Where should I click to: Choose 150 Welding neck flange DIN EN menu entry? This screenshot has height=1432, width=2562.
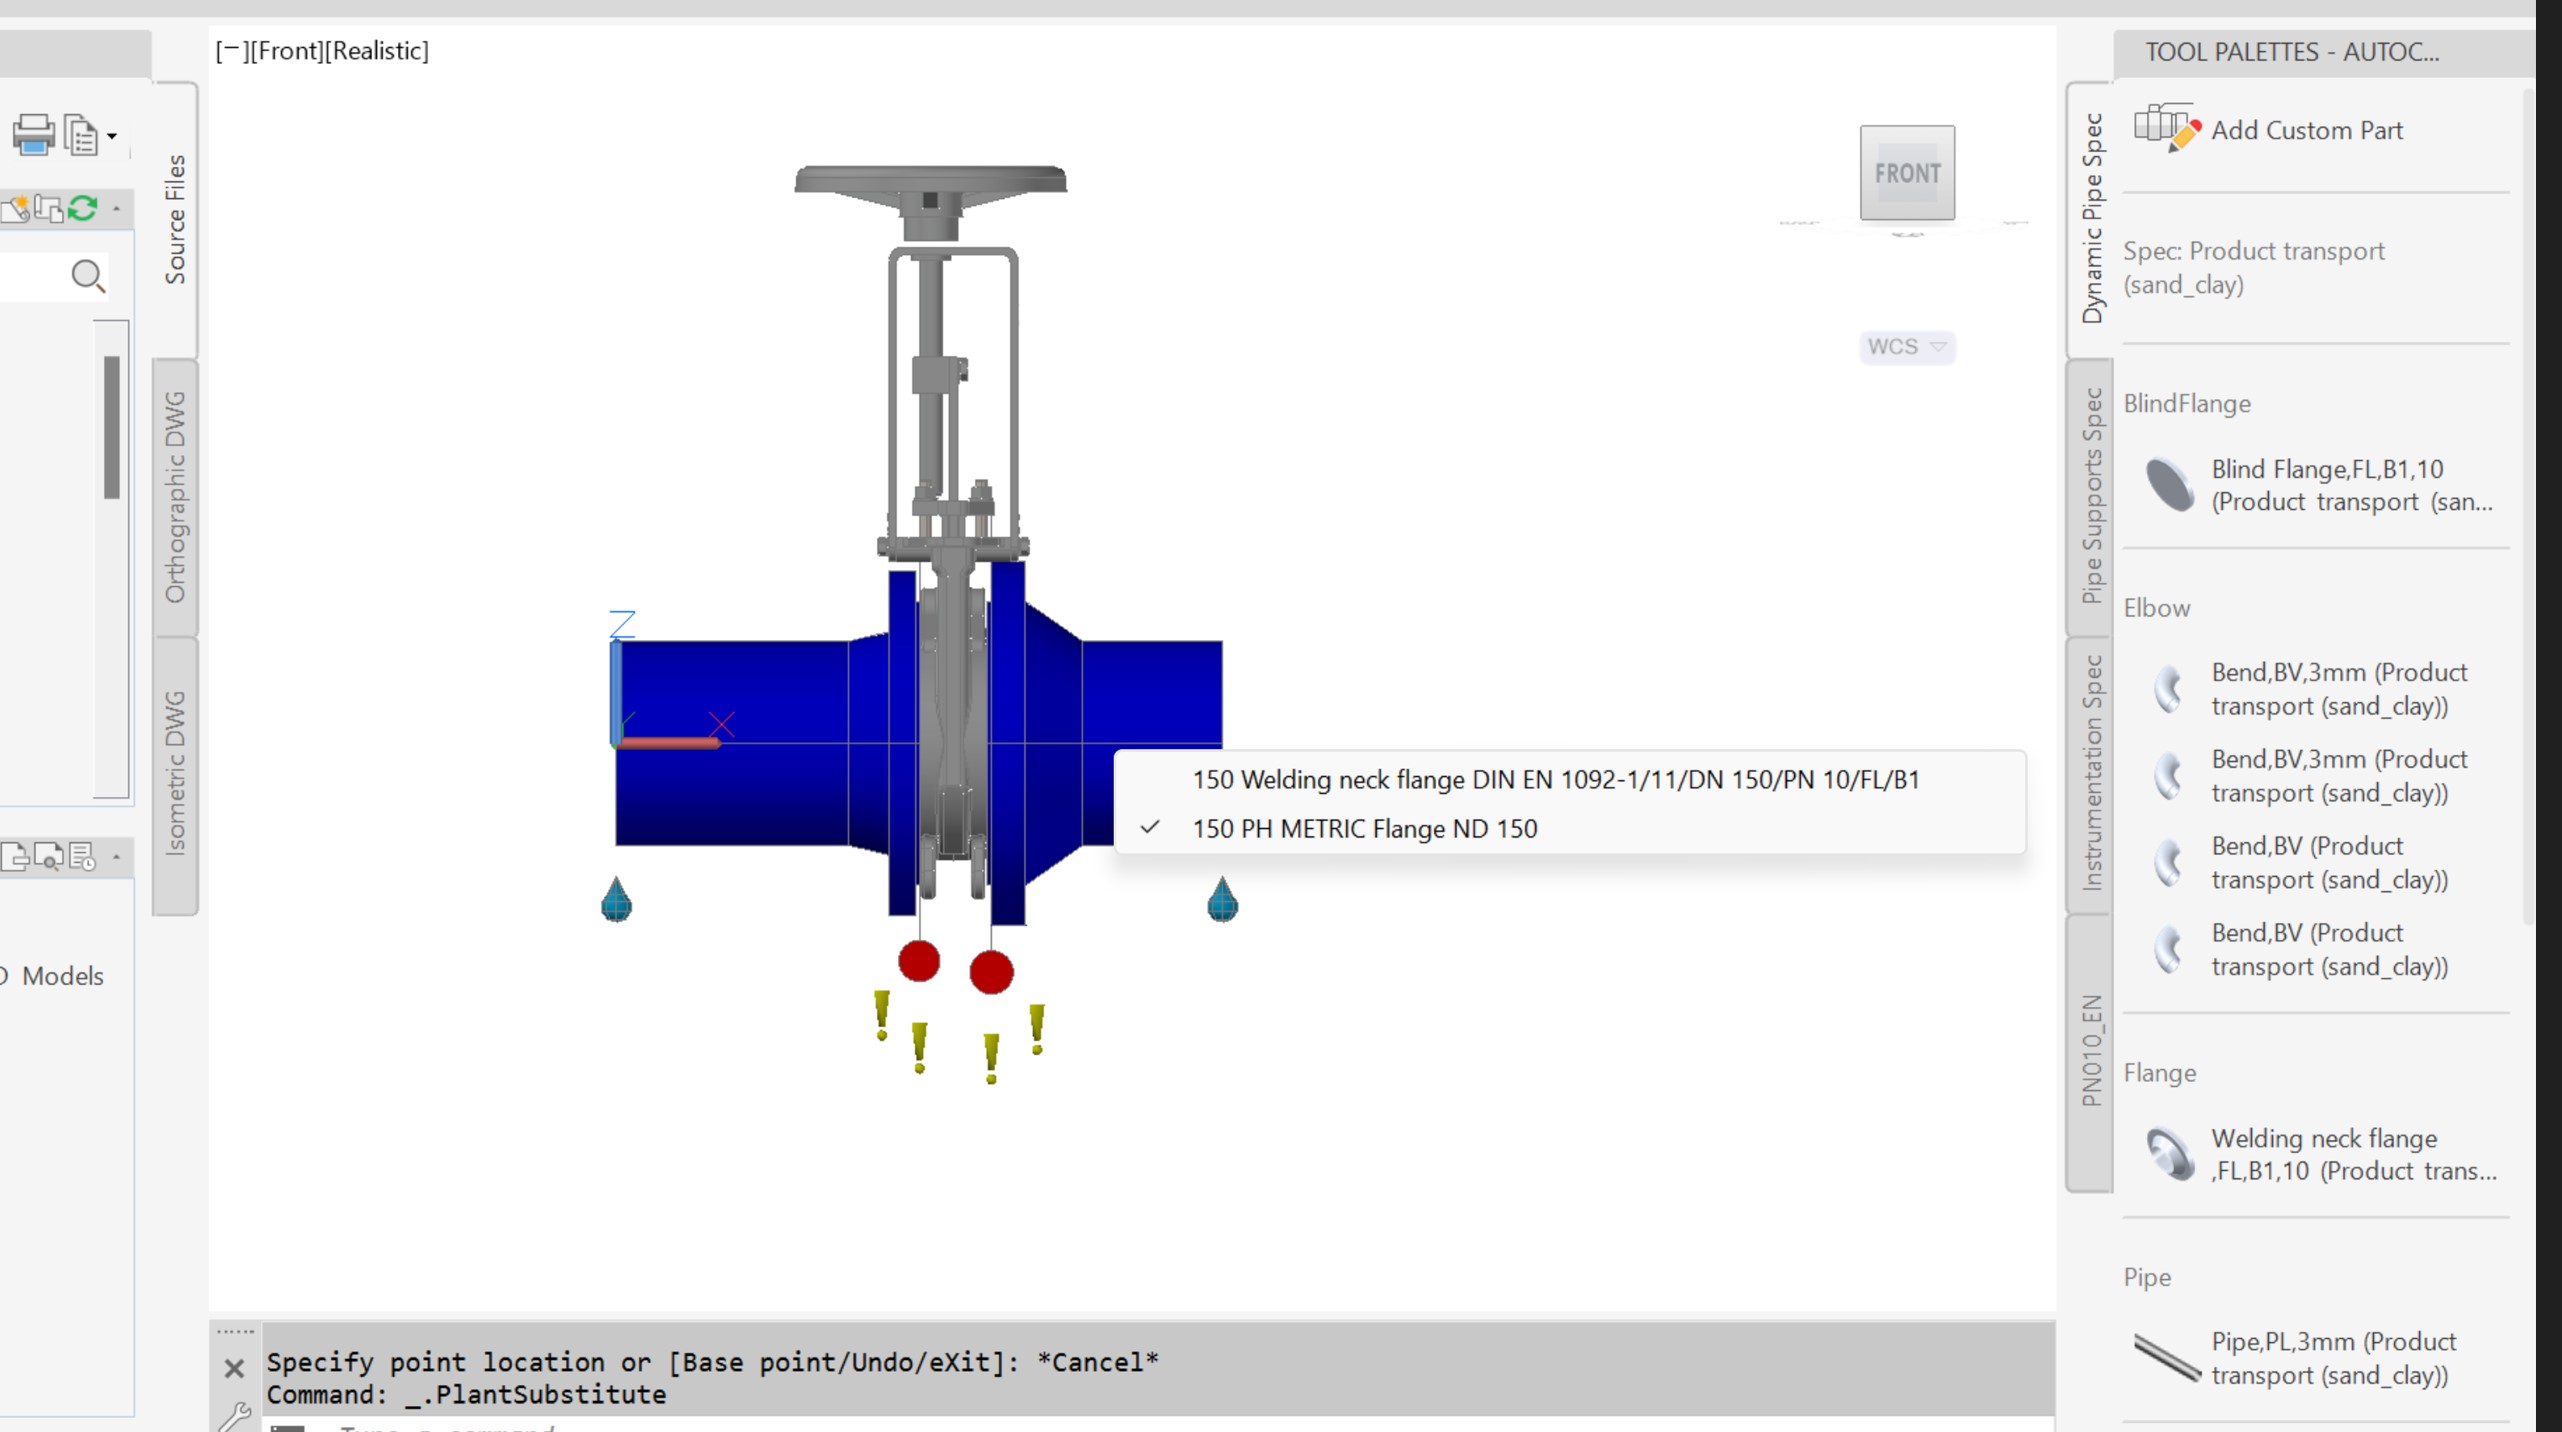(1555, 780)
